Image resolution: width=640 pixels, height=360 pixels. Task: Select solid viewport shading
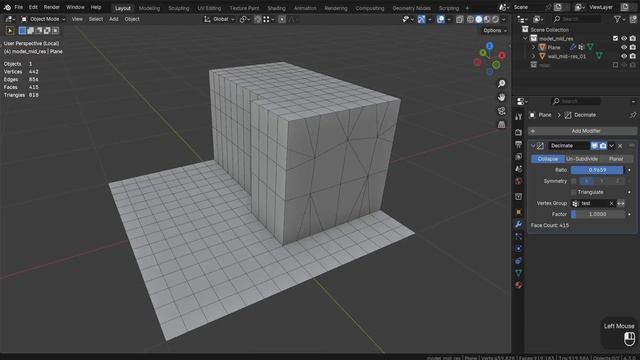tap(479, 19)
